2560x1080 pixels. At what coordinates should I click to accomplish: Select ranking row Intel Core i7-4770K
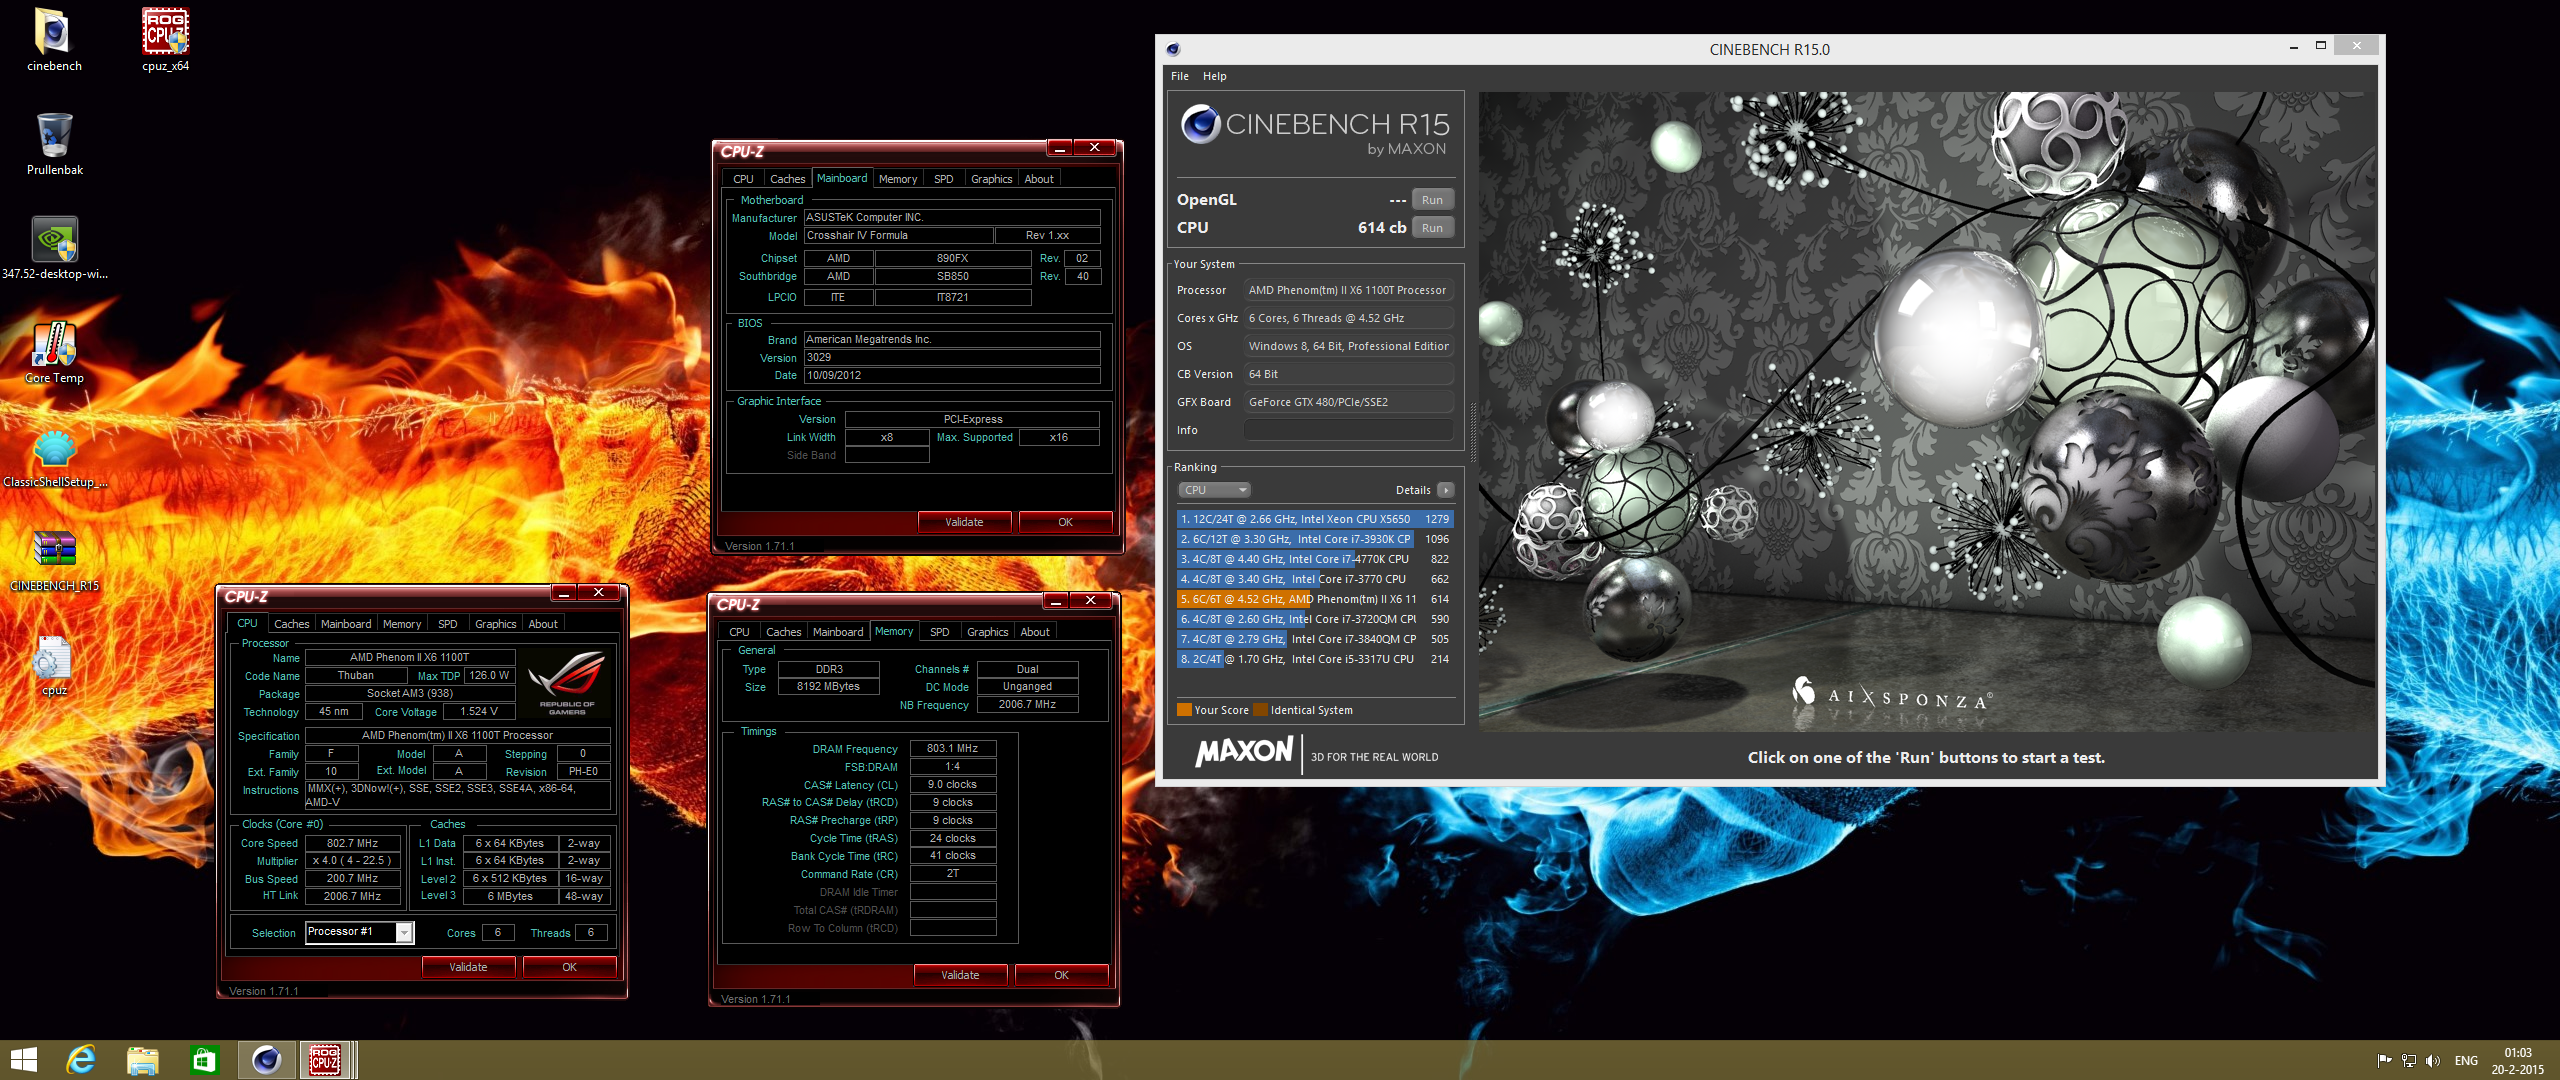coord(1315,559)
